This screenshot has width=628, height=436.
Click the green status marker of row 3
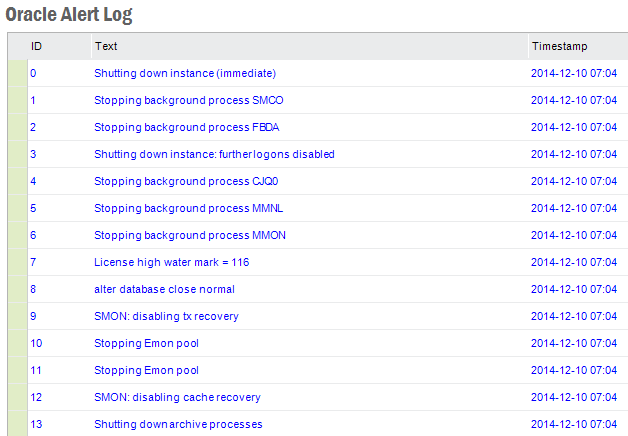click(x=17, y=154)
